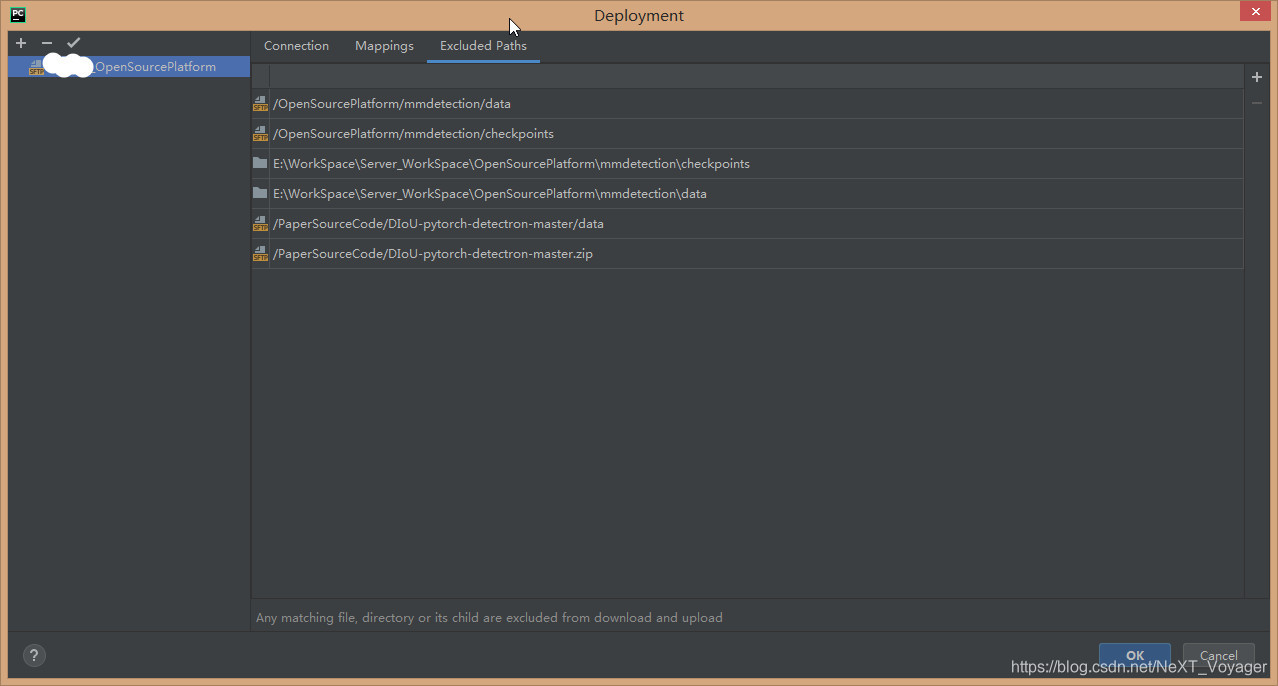This screenshot has width=1278, height=686.
Task: Select /OpenSourcePlatform/mmdetection/data path row
Action: click(747, 104)
